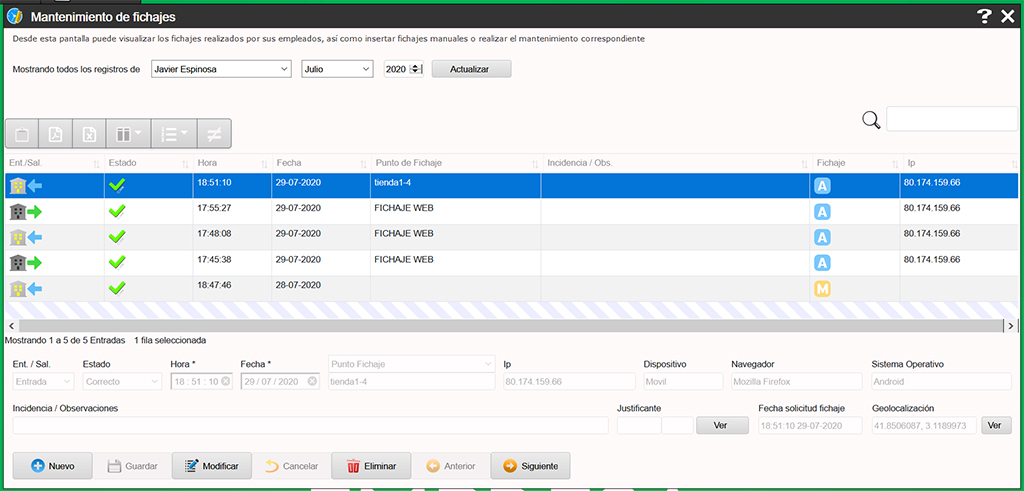Click the Modificar button
This screenshot has width=1024, height=491.
coord(211,466)
